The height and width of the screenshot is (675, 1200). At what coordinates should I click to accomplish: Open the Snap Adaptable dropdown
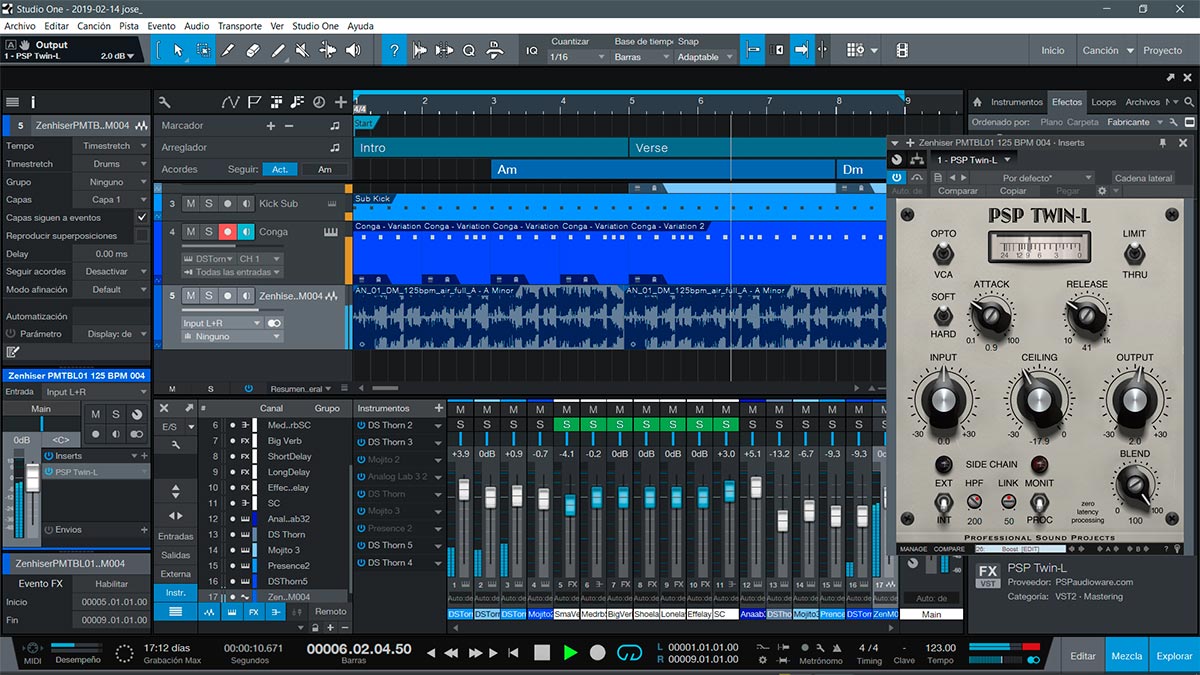(x=704, y=57)
